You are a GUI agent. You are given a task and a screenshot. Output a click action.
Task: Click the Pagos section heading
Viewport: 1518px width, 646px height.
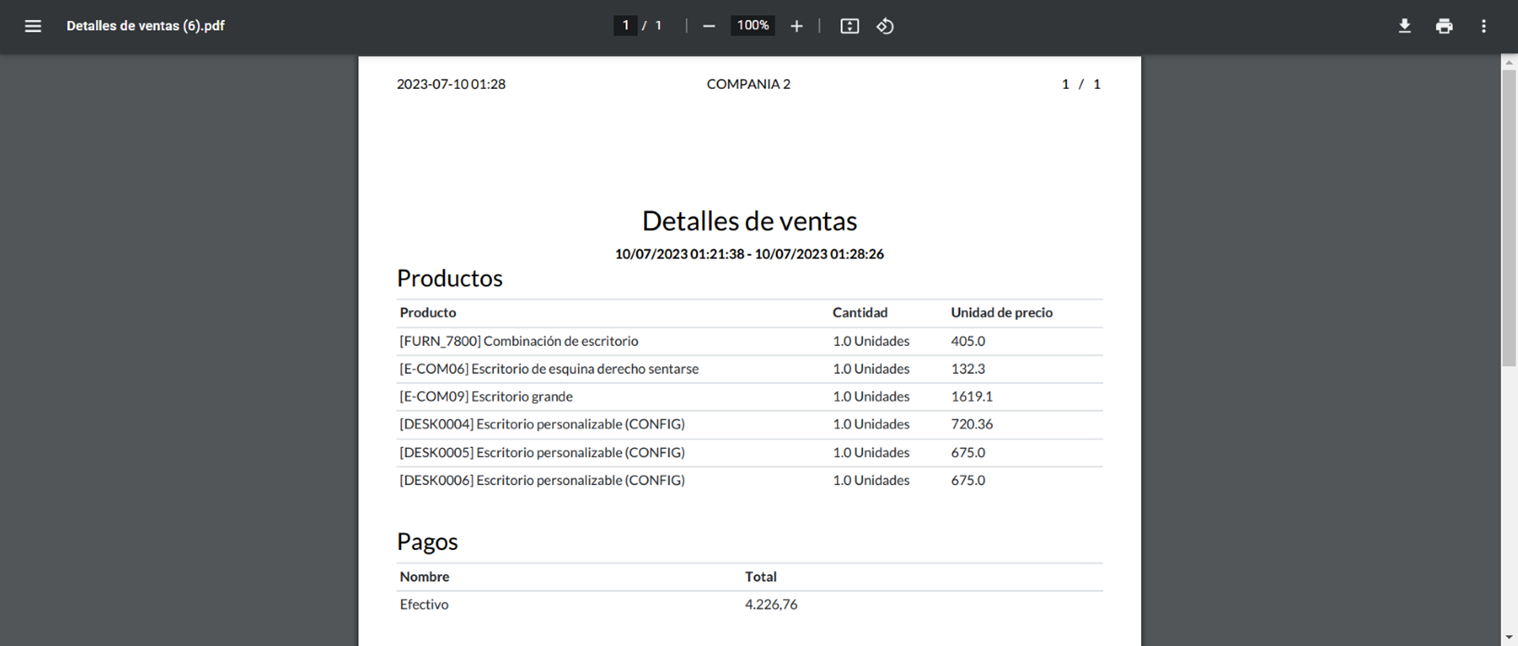tap(427, 542)
